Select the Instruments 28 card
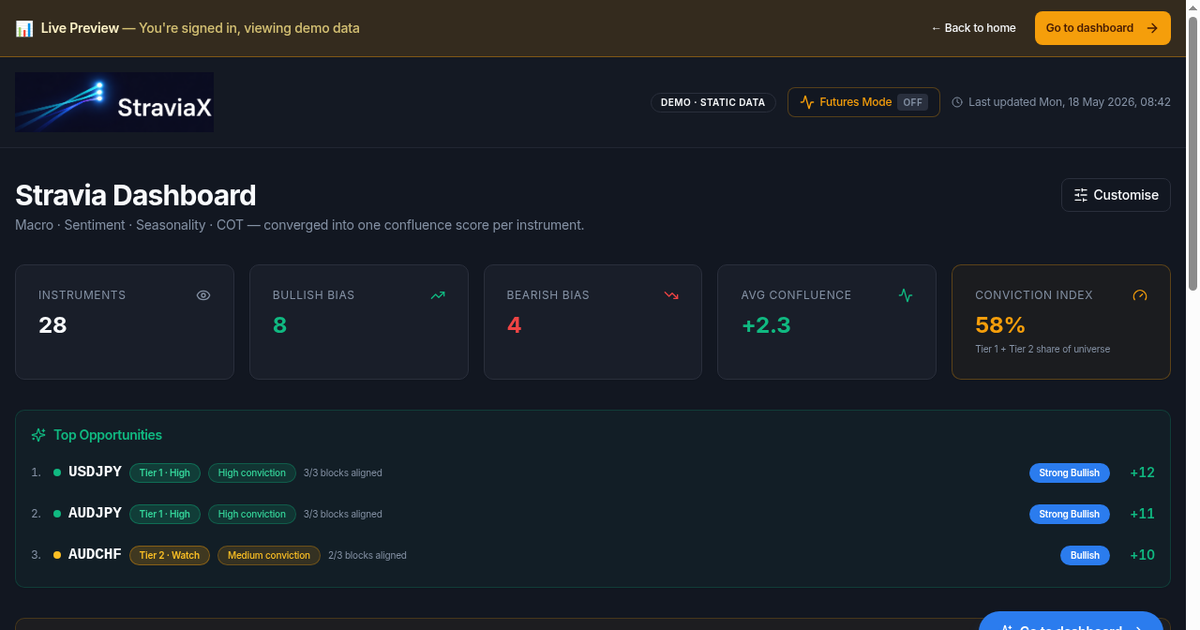Image resolution: width=1200 pixels, height=630 pixels. coord(124,322)
